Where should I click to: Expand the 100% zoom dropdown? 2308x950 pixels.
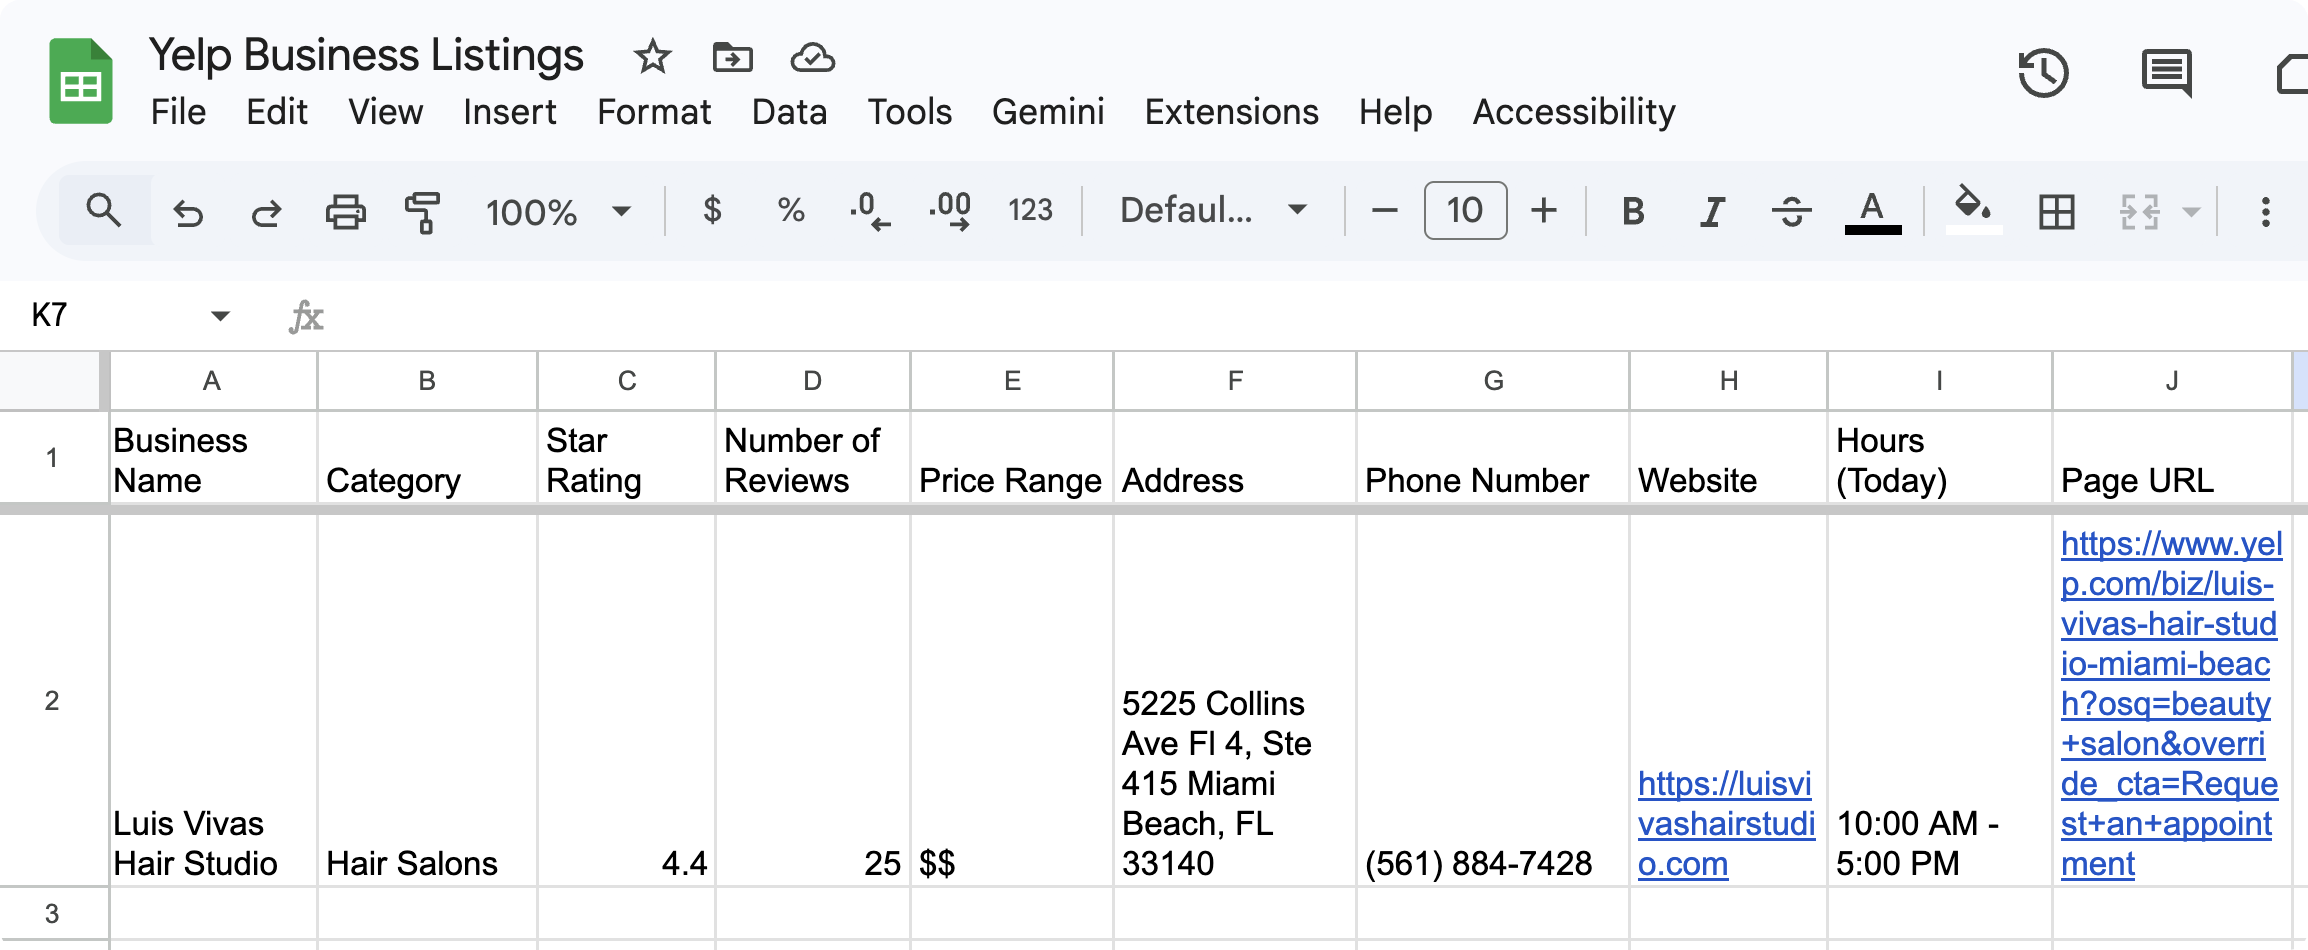pyautogui.click(x=557, y=212)
